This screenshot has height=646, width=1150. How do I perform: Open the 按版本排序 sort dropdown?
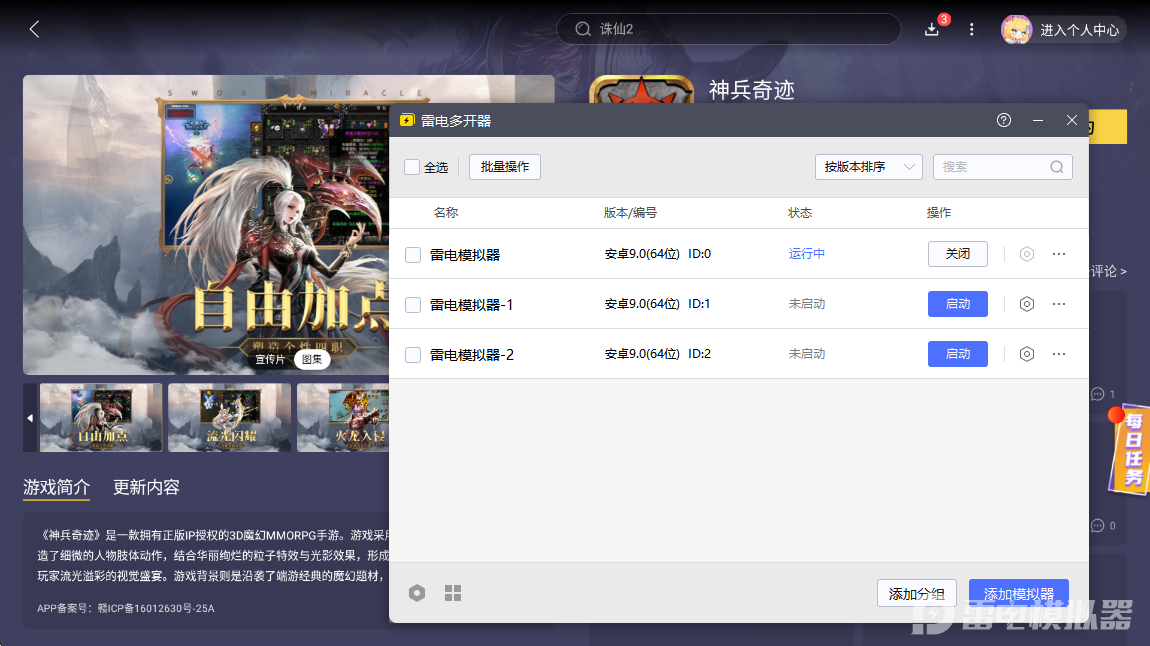tap(868, 167)
